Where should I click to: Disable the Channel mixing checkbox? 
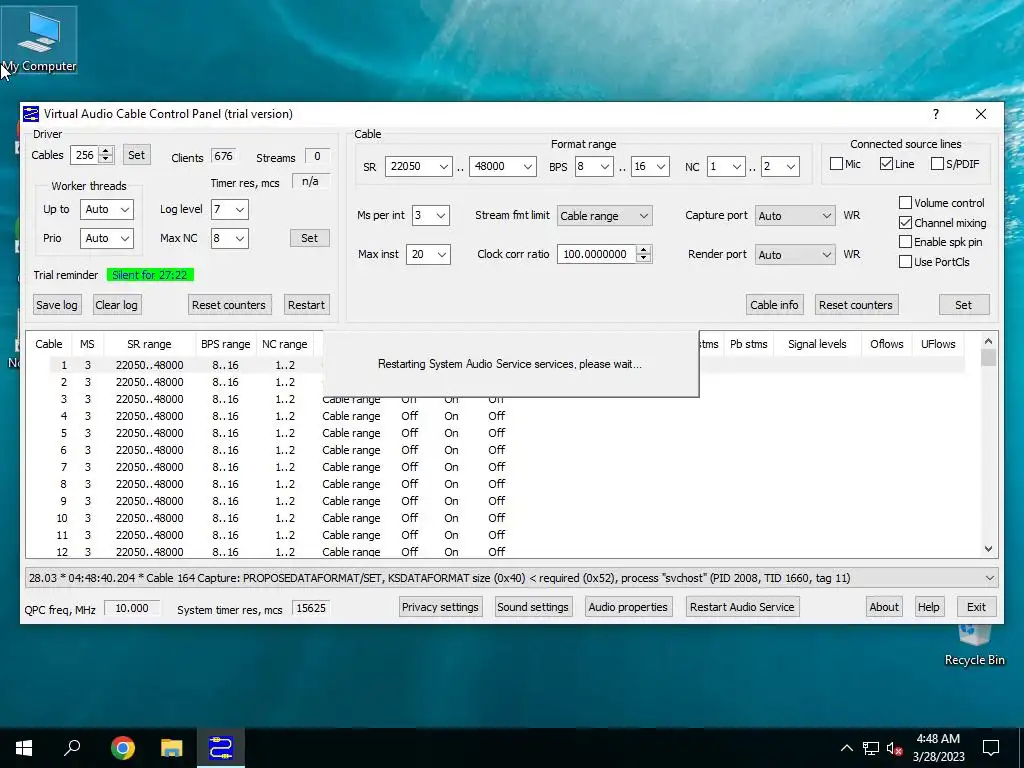(905, 223)
